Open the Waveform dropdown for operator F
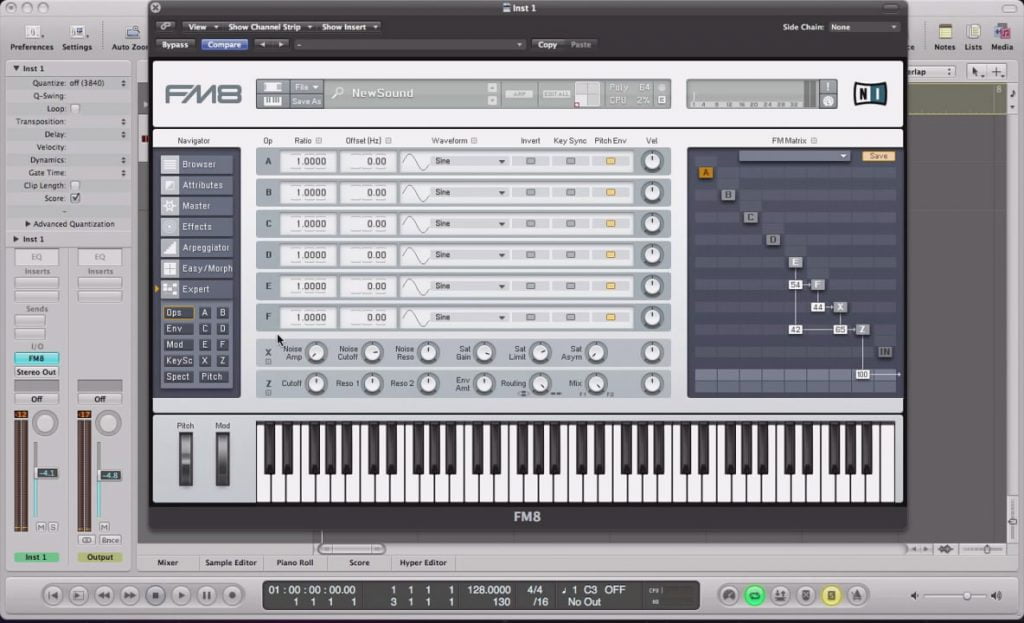1024x623 pixels. pyautogui.click(x=469, y=317)
